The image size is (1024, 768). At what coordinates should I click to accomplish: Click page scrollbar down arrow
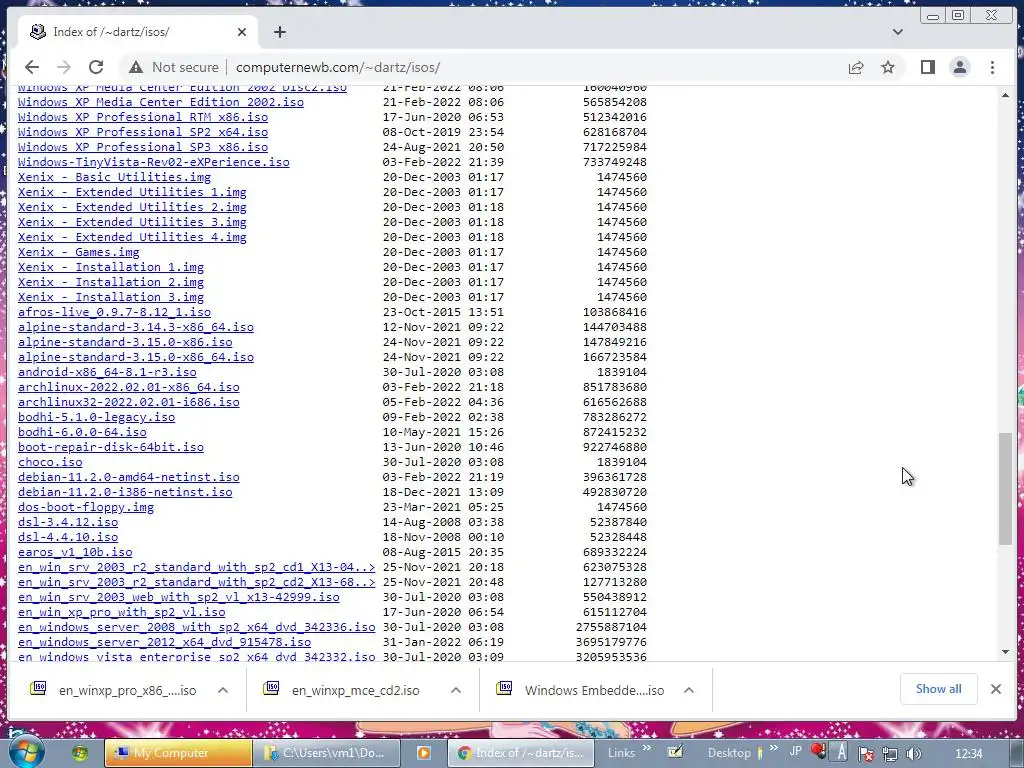click(x=1005, y=652)
